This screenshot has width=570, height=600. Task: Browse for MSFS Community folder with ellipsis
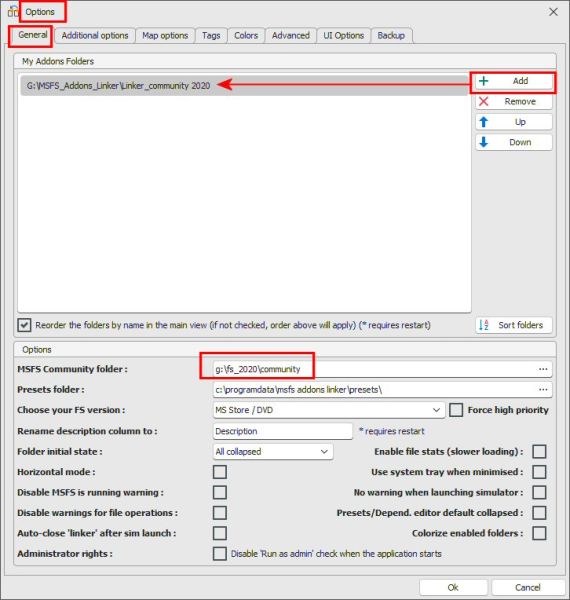543,369
